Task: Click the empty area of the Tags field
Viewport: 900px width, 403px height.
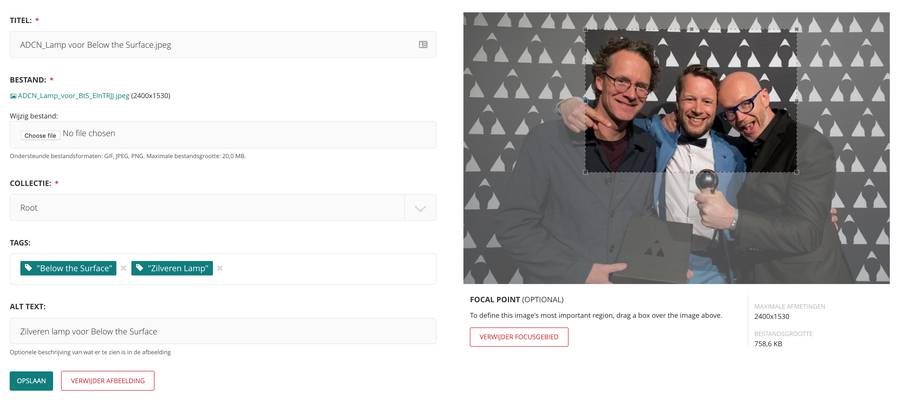Action: pos(327,269)
